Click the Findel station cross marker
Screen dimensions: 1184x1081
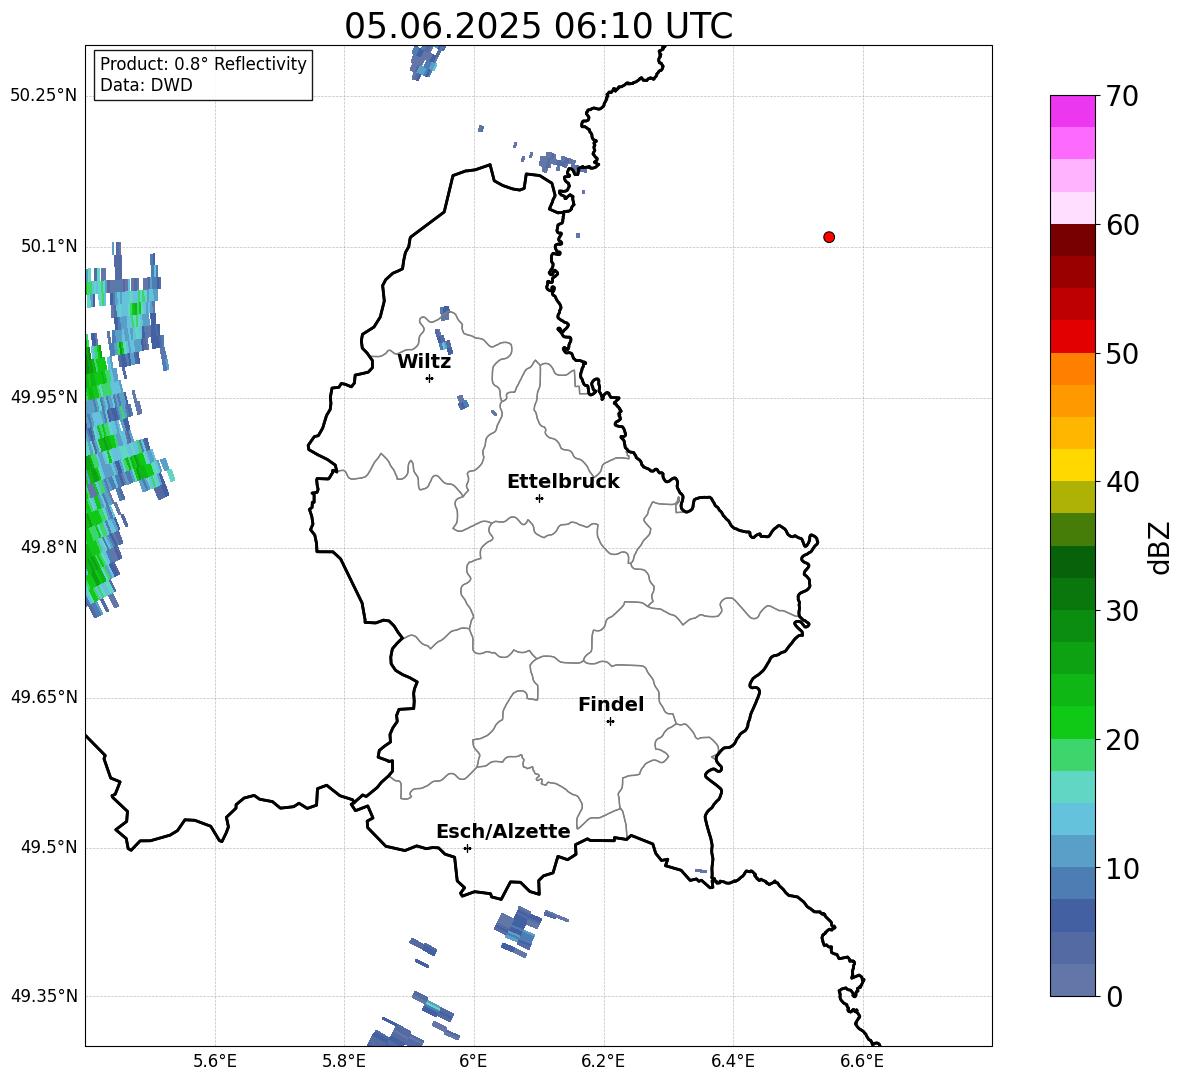pyautogui.click(x=610, y=722)
